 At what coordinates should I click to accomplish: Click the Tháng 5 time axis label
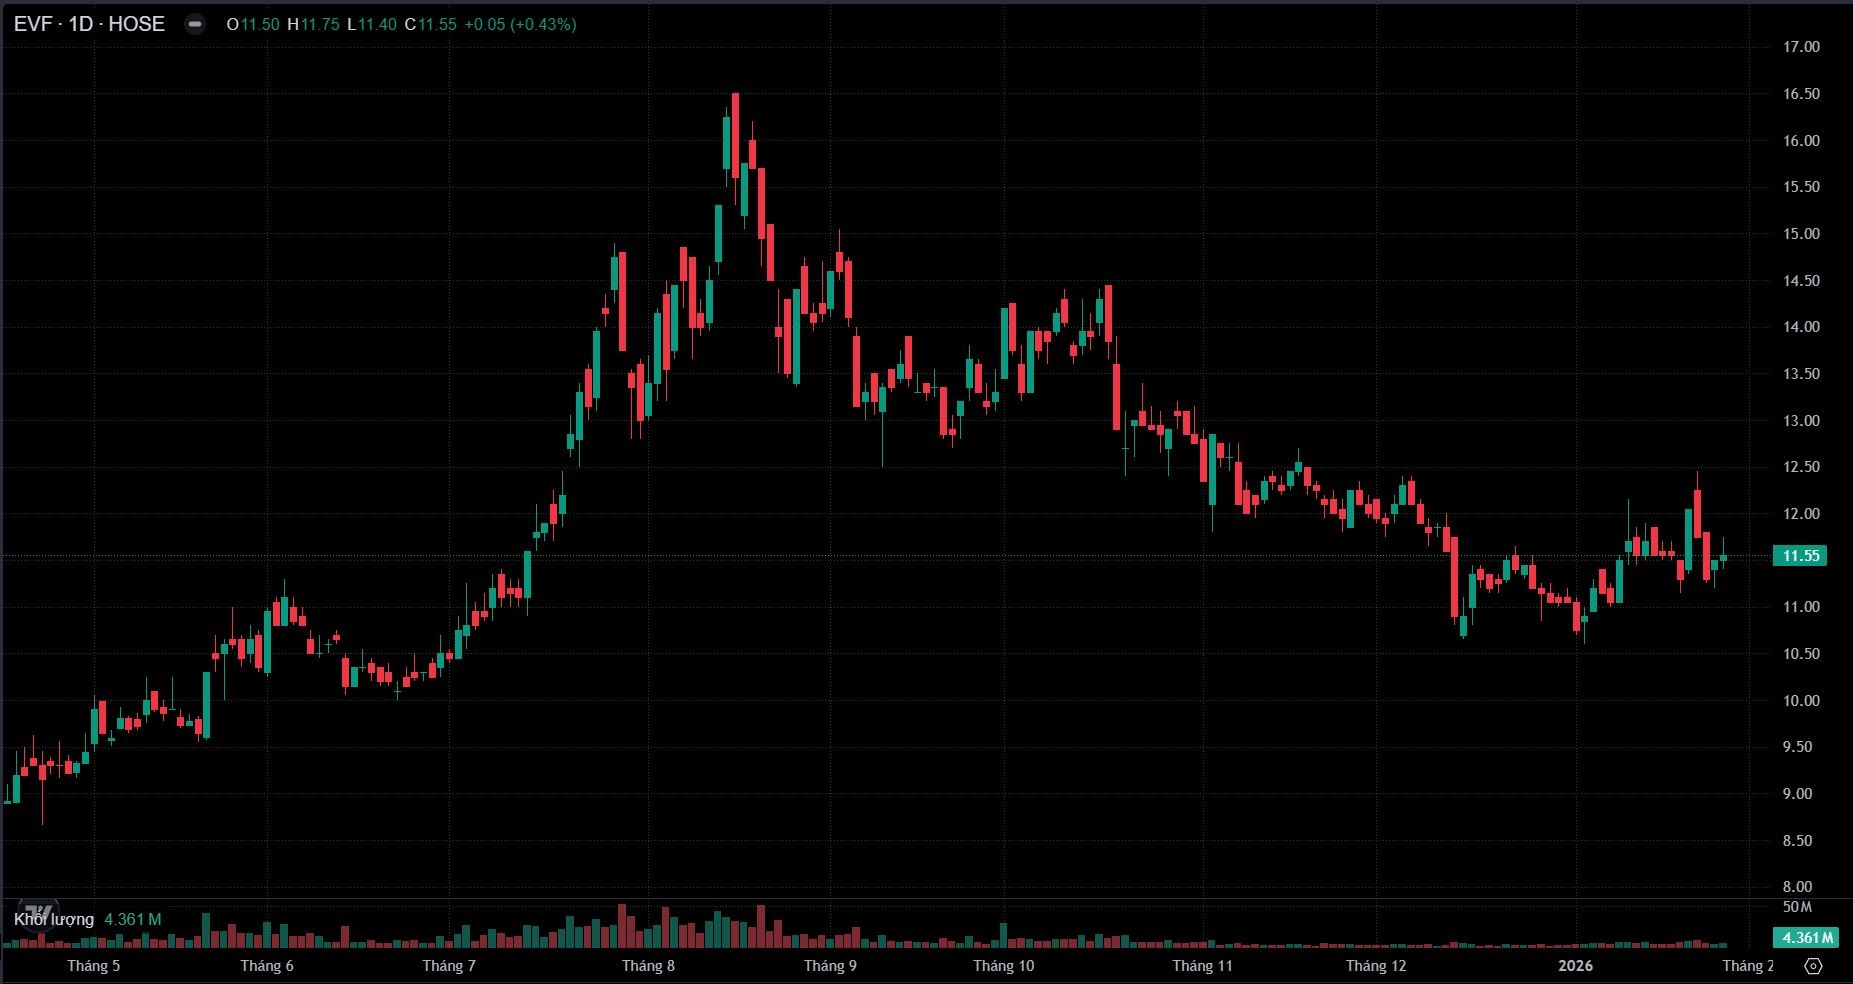click(x=94, y=966)
